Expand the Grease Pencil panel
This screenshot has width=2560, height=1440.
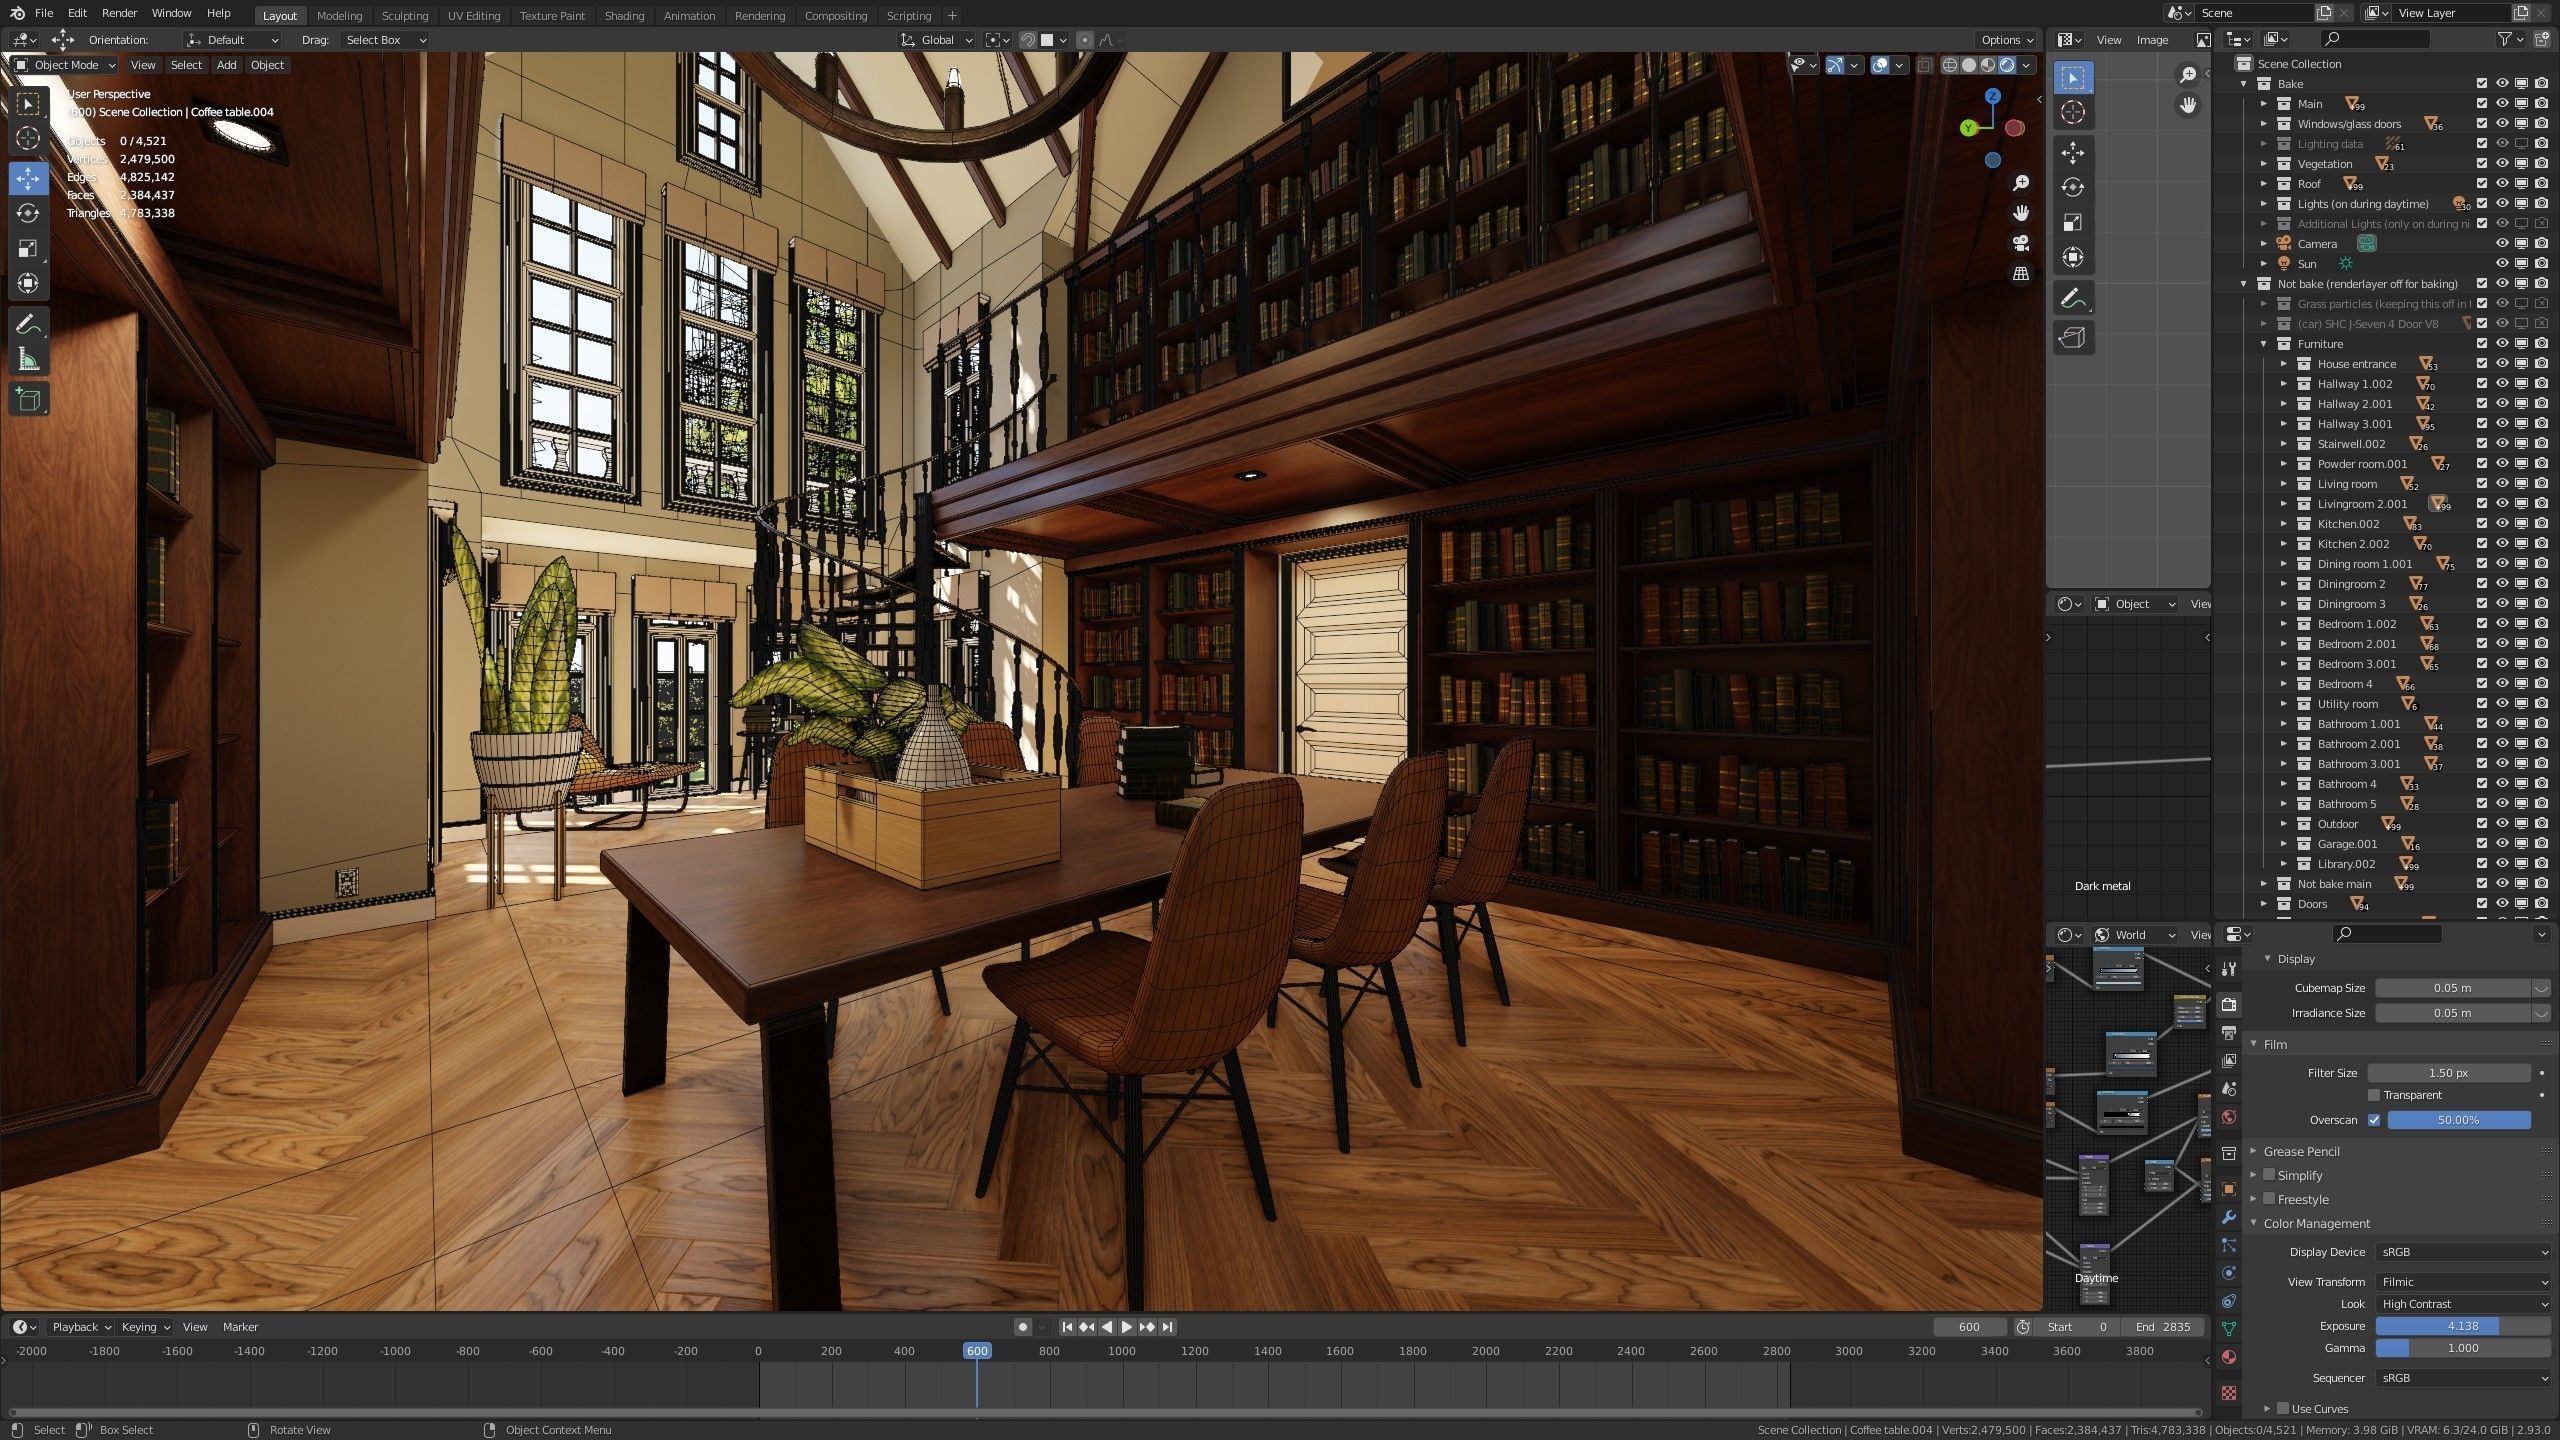pyautogui.click(x=2301, y=1151)
